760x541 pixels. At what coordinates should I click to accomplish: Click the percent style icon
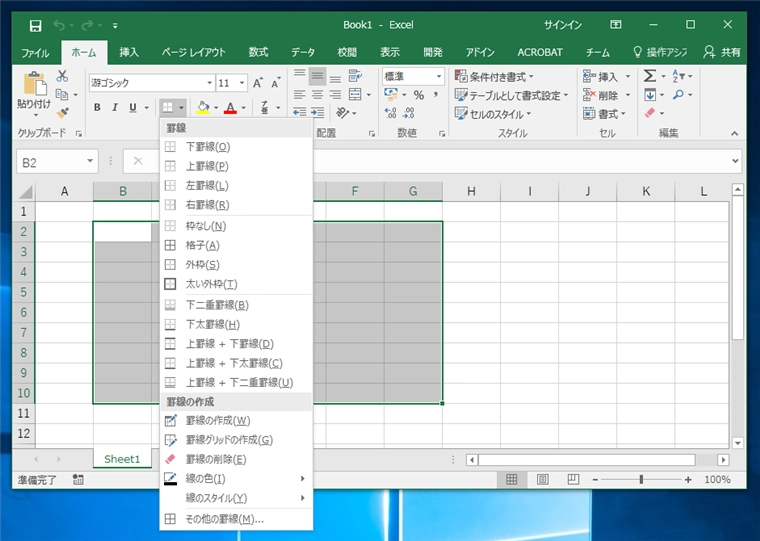click(x=419, y=95)
